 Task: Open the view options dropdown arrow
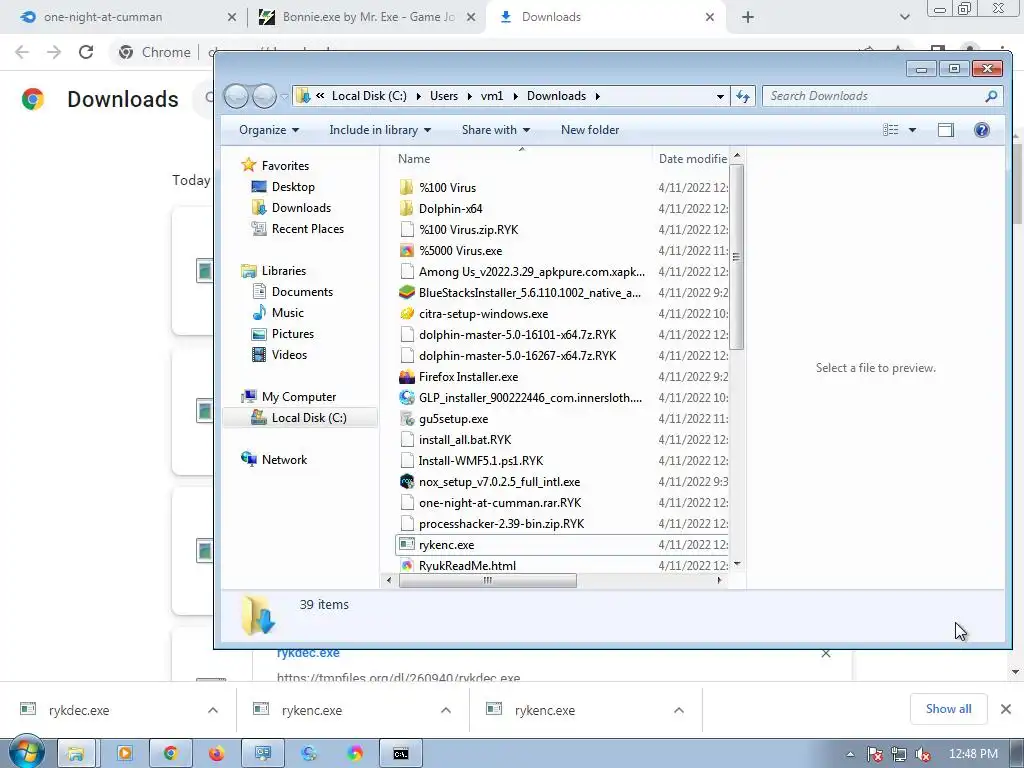(x=912, y=130)
